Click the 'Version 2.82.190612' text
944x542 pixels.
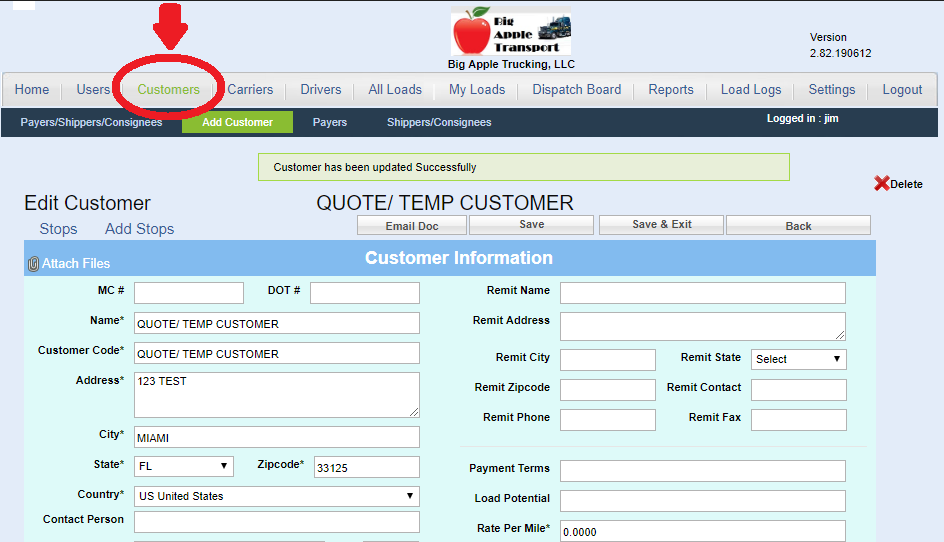840,45
